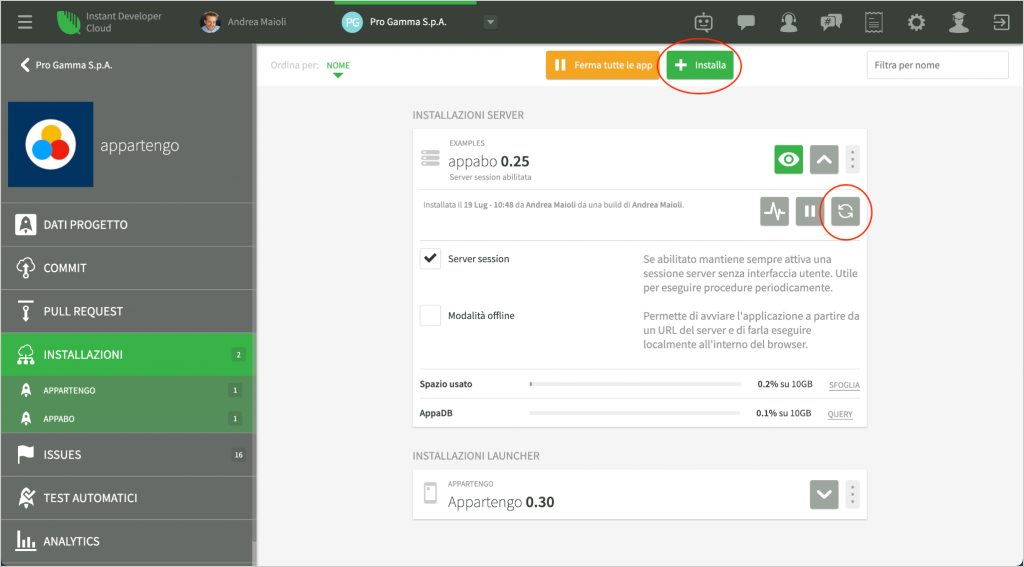The width and height of the screenshot is (1024, 567).
Task: Click the Appartengo 0.30 title
Action: pyautogui.click(x=501, y=502)
